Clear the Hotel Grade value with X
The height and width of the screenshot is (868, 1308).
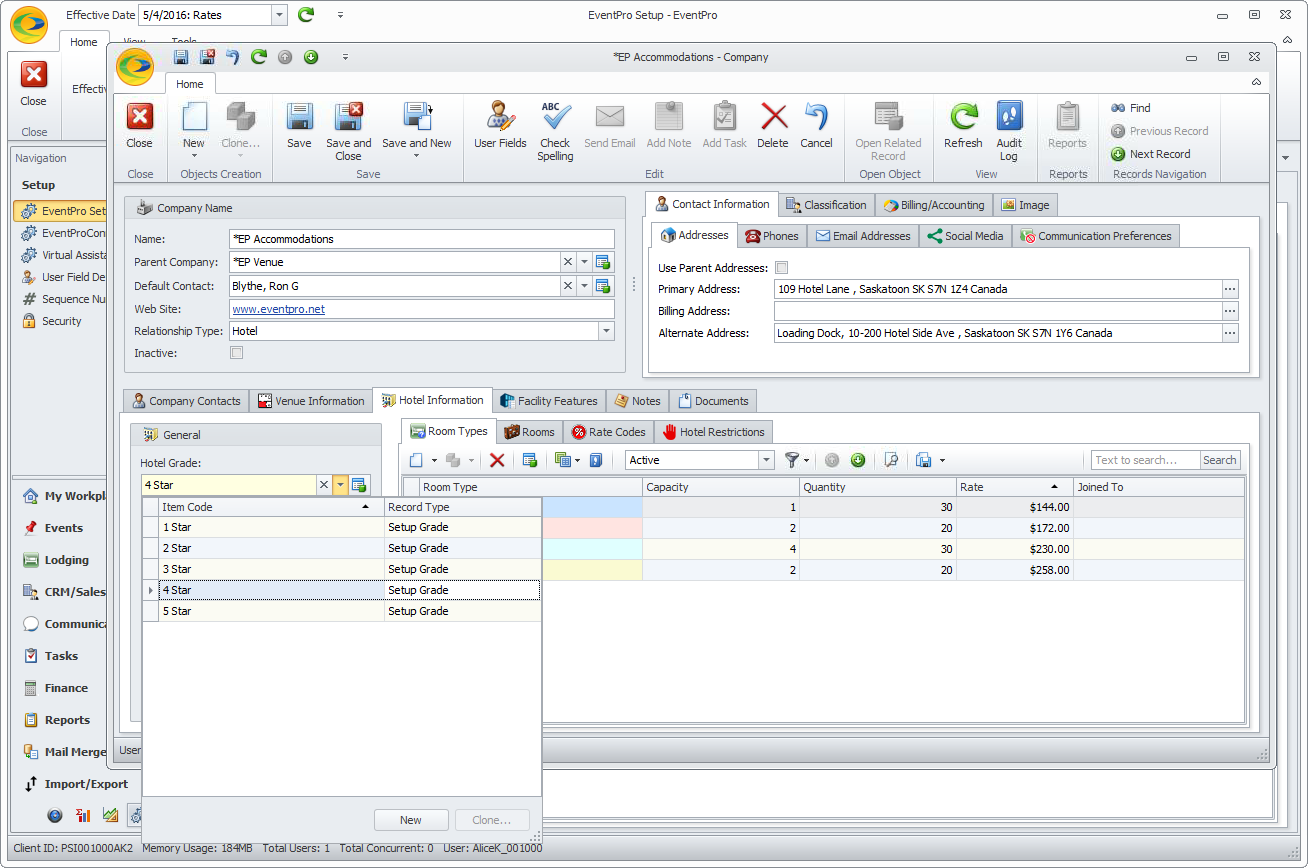point(324,485)
